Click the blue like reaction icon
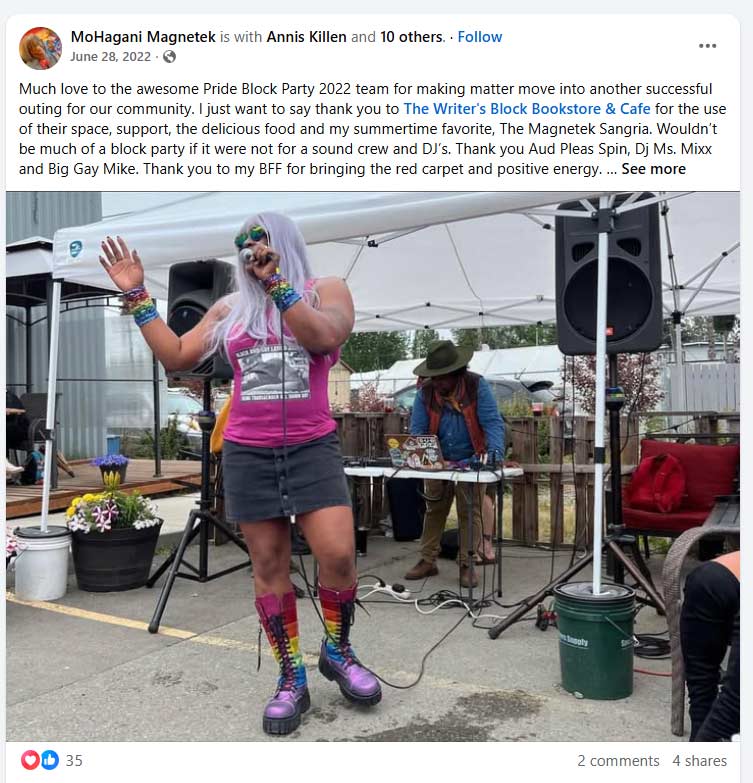 point(49,760)
